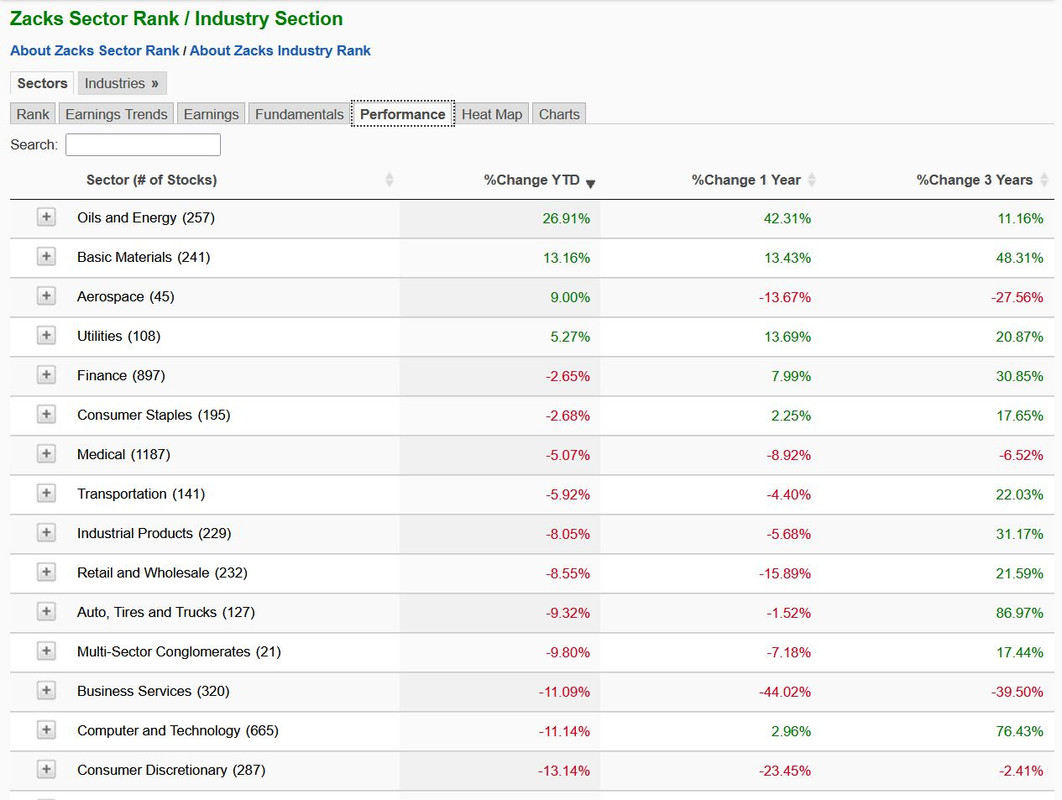Click the plus icon beside Medical
The width and height of the screenshot is (1062, 800).
46,454
